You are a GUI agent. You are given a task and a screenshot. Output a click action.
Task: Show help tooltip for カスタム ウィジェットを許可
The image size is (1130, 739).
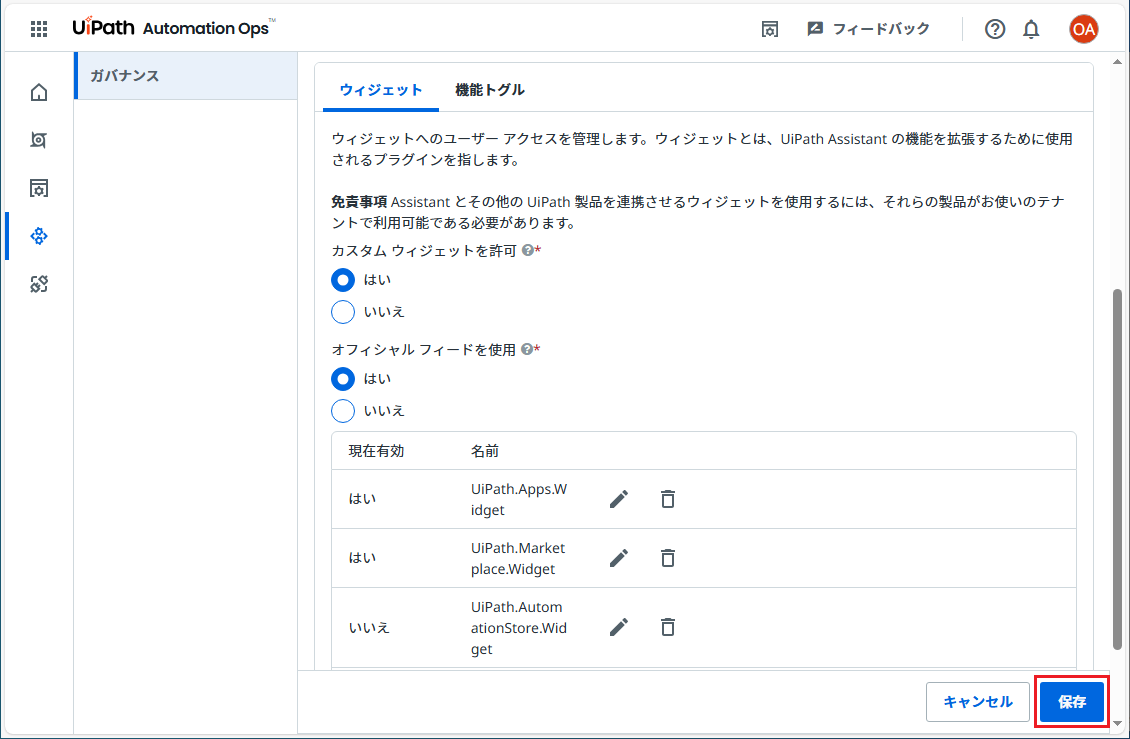(528, 250)
